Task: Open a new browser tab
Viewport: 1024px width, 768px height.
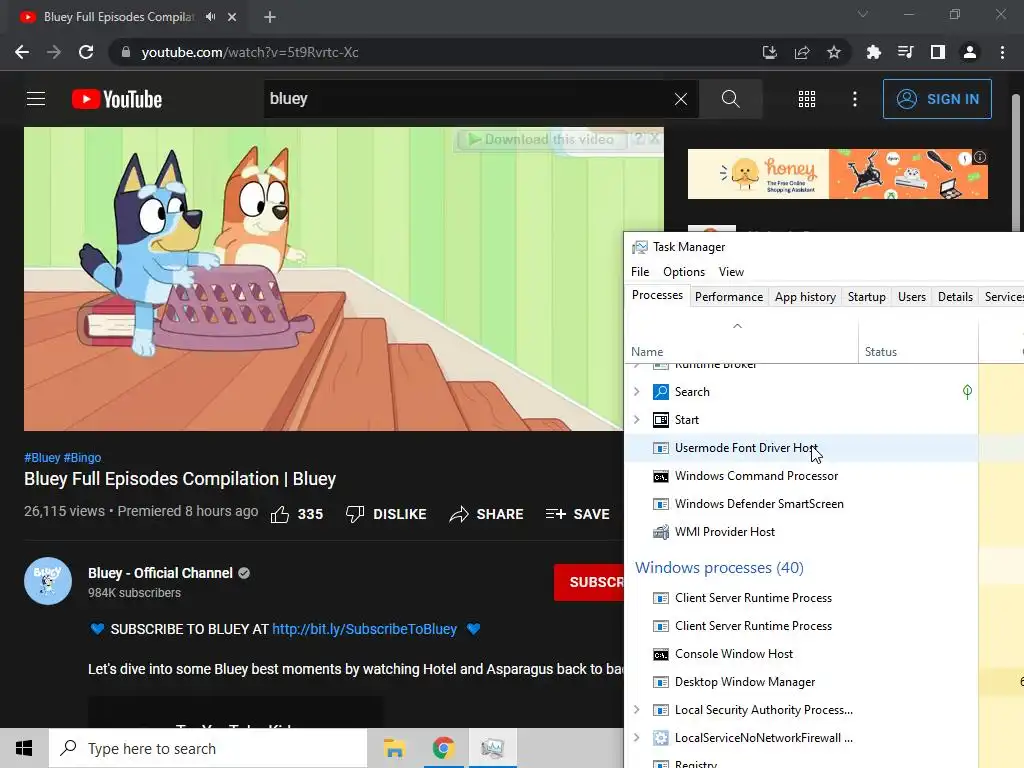Action: click(x=270, y=17)
